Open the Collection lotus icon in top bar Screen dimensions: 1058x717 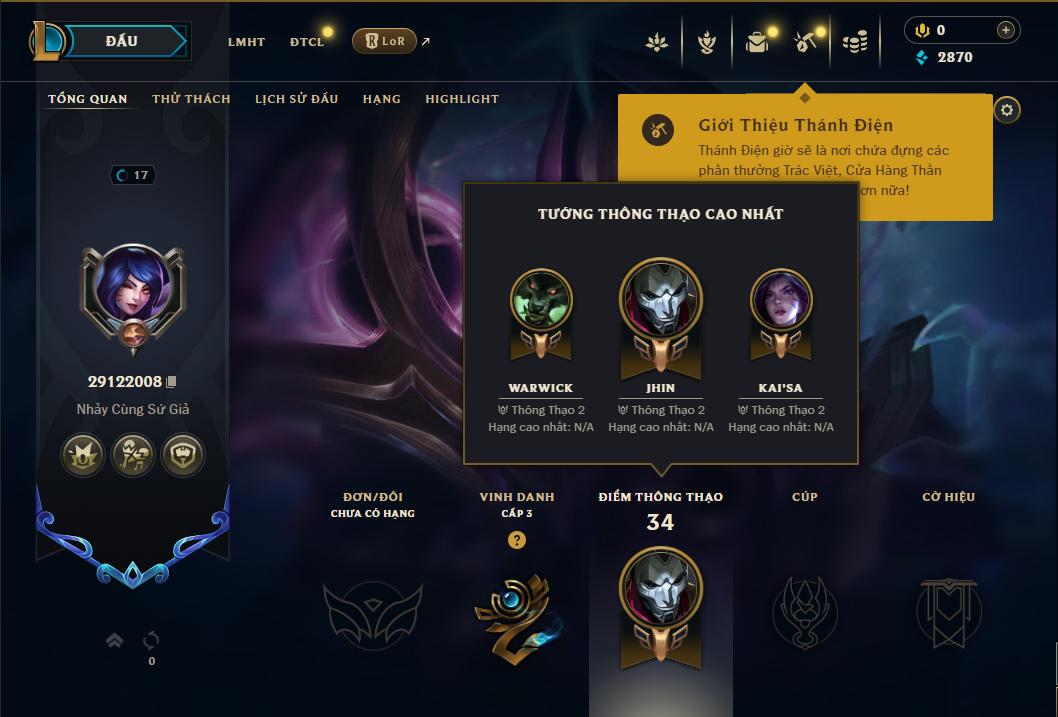pos(657,42)
